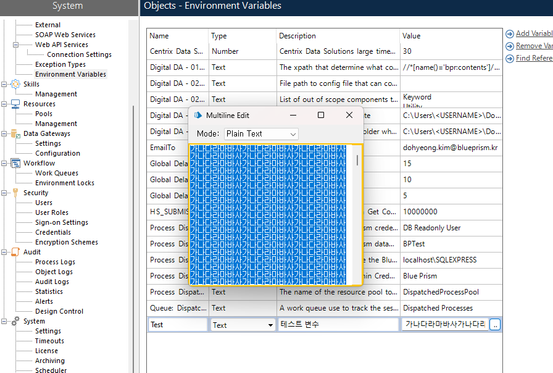Maximize the Multiline Edit window
Screen dimensions: 553x373
click(x=321, y=115)
